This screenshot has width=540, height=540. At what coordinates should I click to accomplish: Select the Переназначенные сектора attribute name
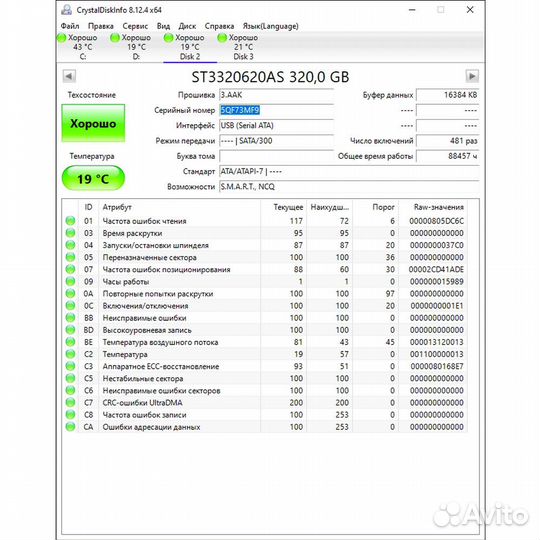click(x=149, y=257)
